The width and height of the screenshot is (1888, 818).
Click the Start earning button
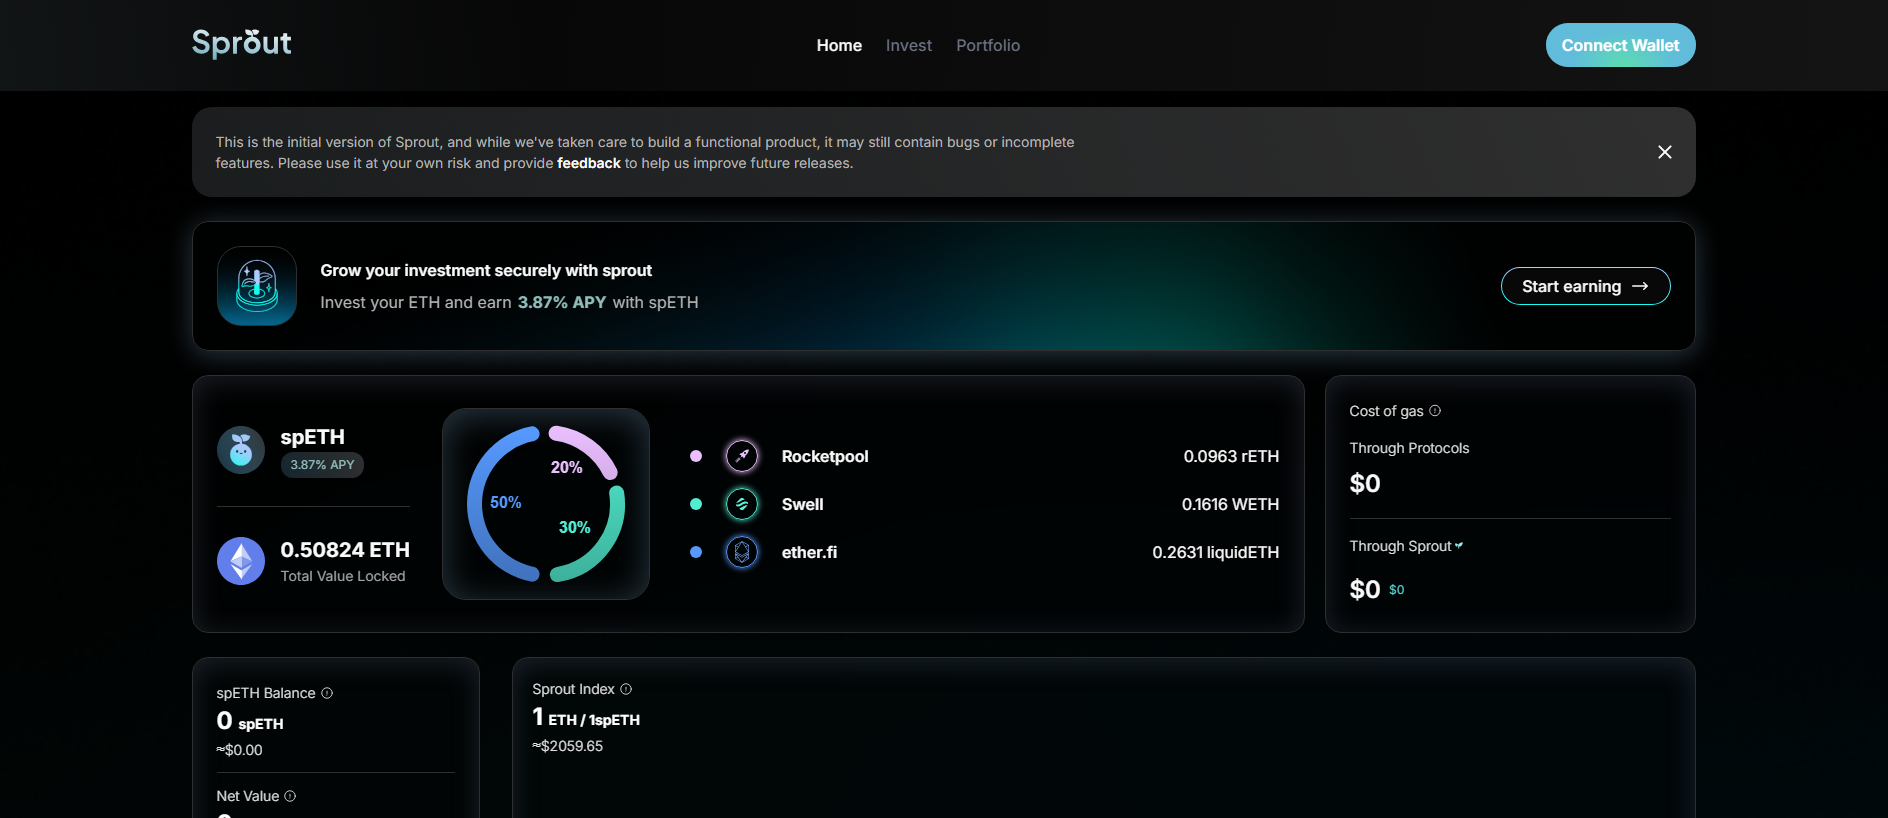tap(1585, 286)
